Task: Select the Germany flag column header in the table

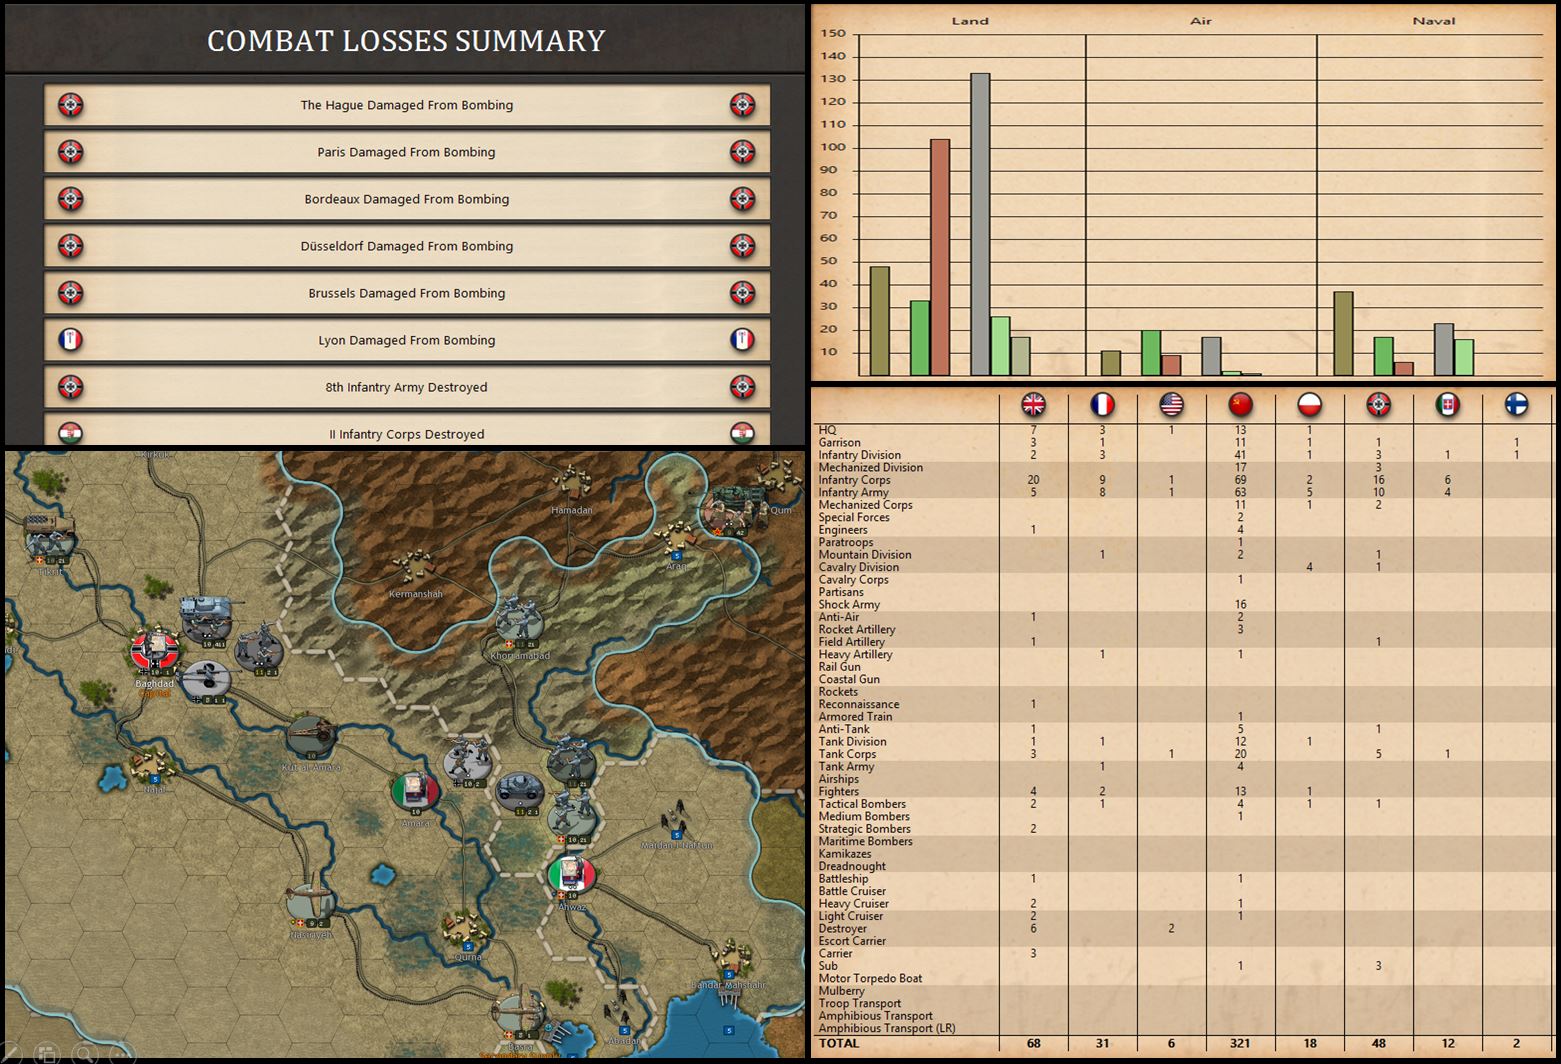Action: click(x=1378, y=404)
